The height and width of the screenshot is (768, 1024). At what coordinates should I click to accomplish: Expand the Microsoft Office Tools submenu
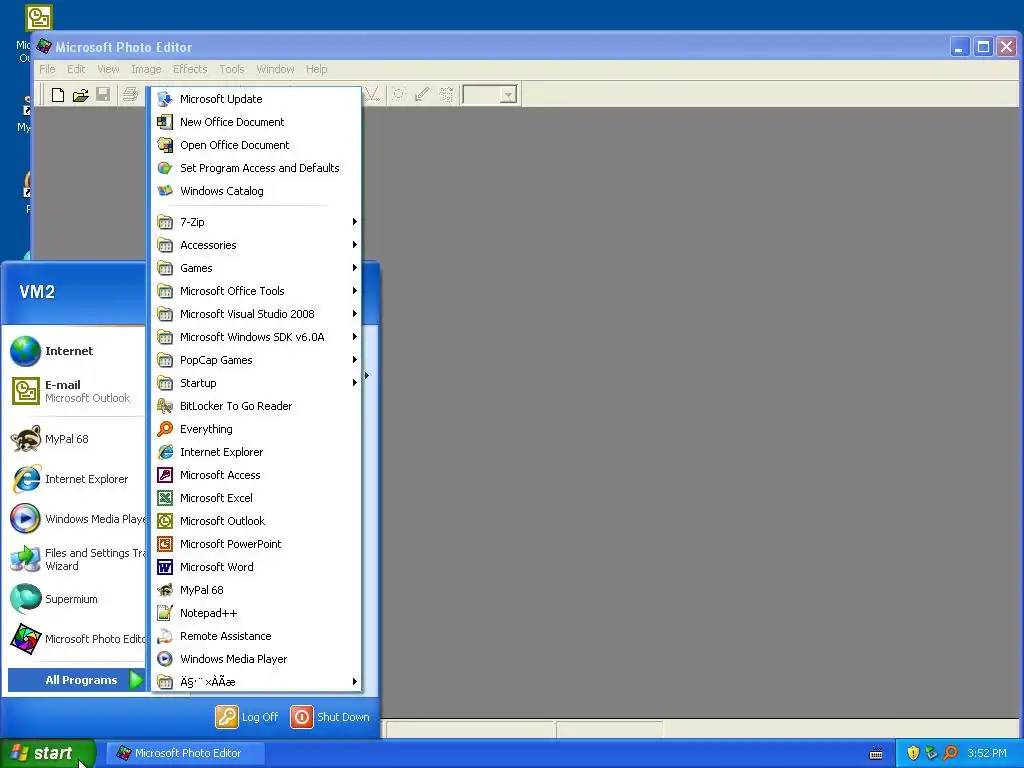(x=257, y=291)
